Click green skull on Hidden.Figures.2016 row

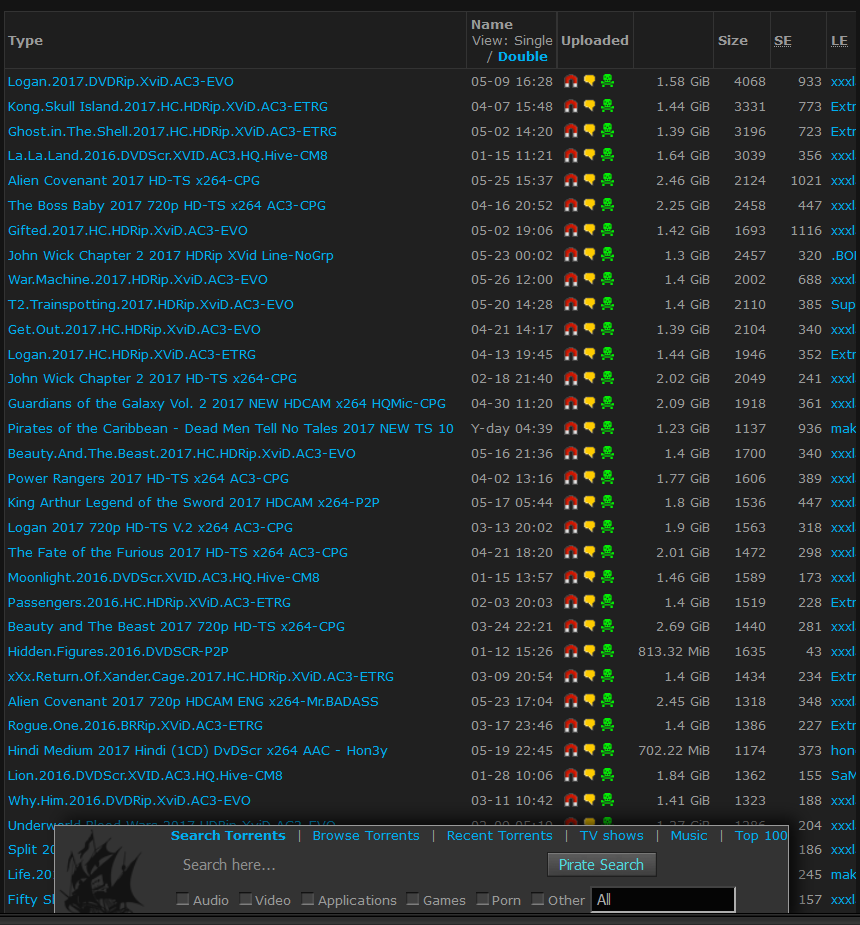coord(608,651)
